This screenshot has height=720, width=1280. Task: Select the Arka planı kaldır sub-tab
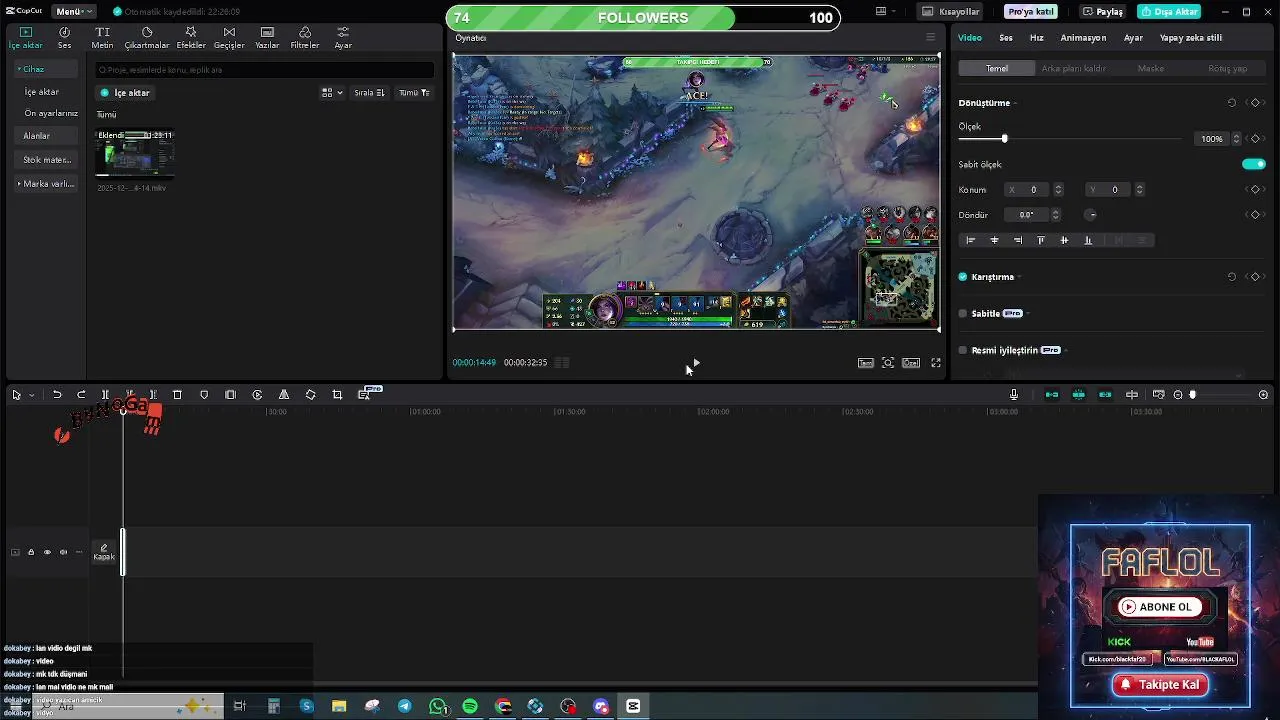[x=1073, y=69]
